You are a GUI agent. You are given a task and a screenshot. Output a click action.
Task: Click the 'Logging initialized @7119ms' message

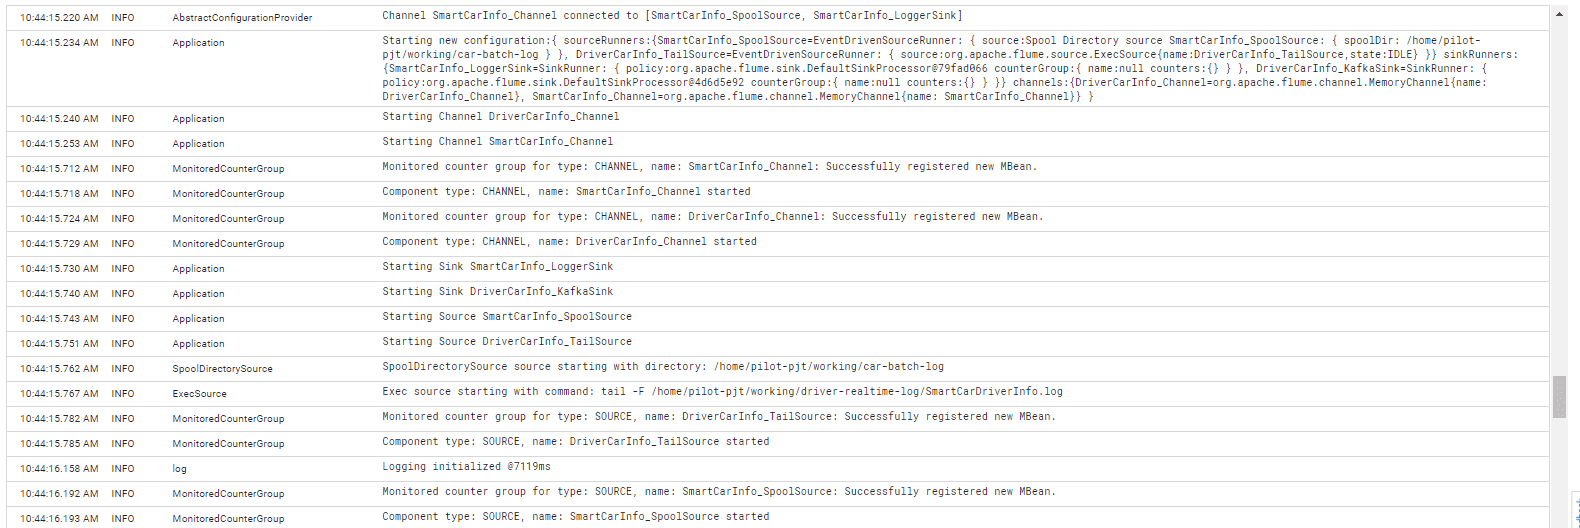point(466,467)
